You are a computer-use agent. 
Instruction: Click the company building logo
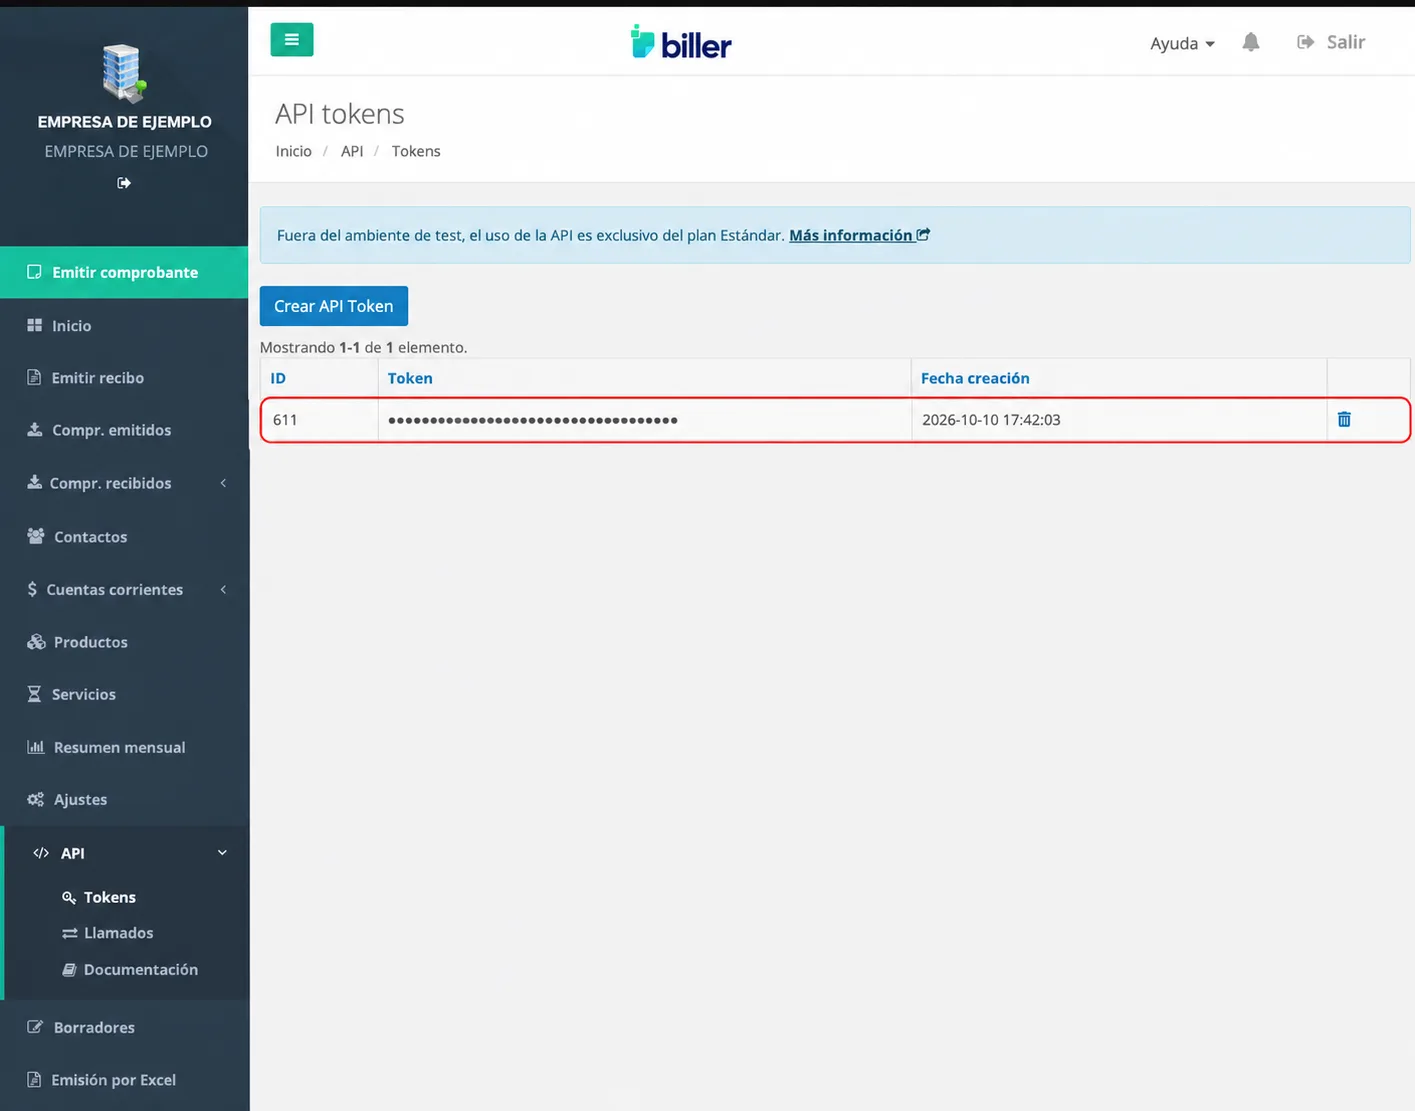(124, 73)
